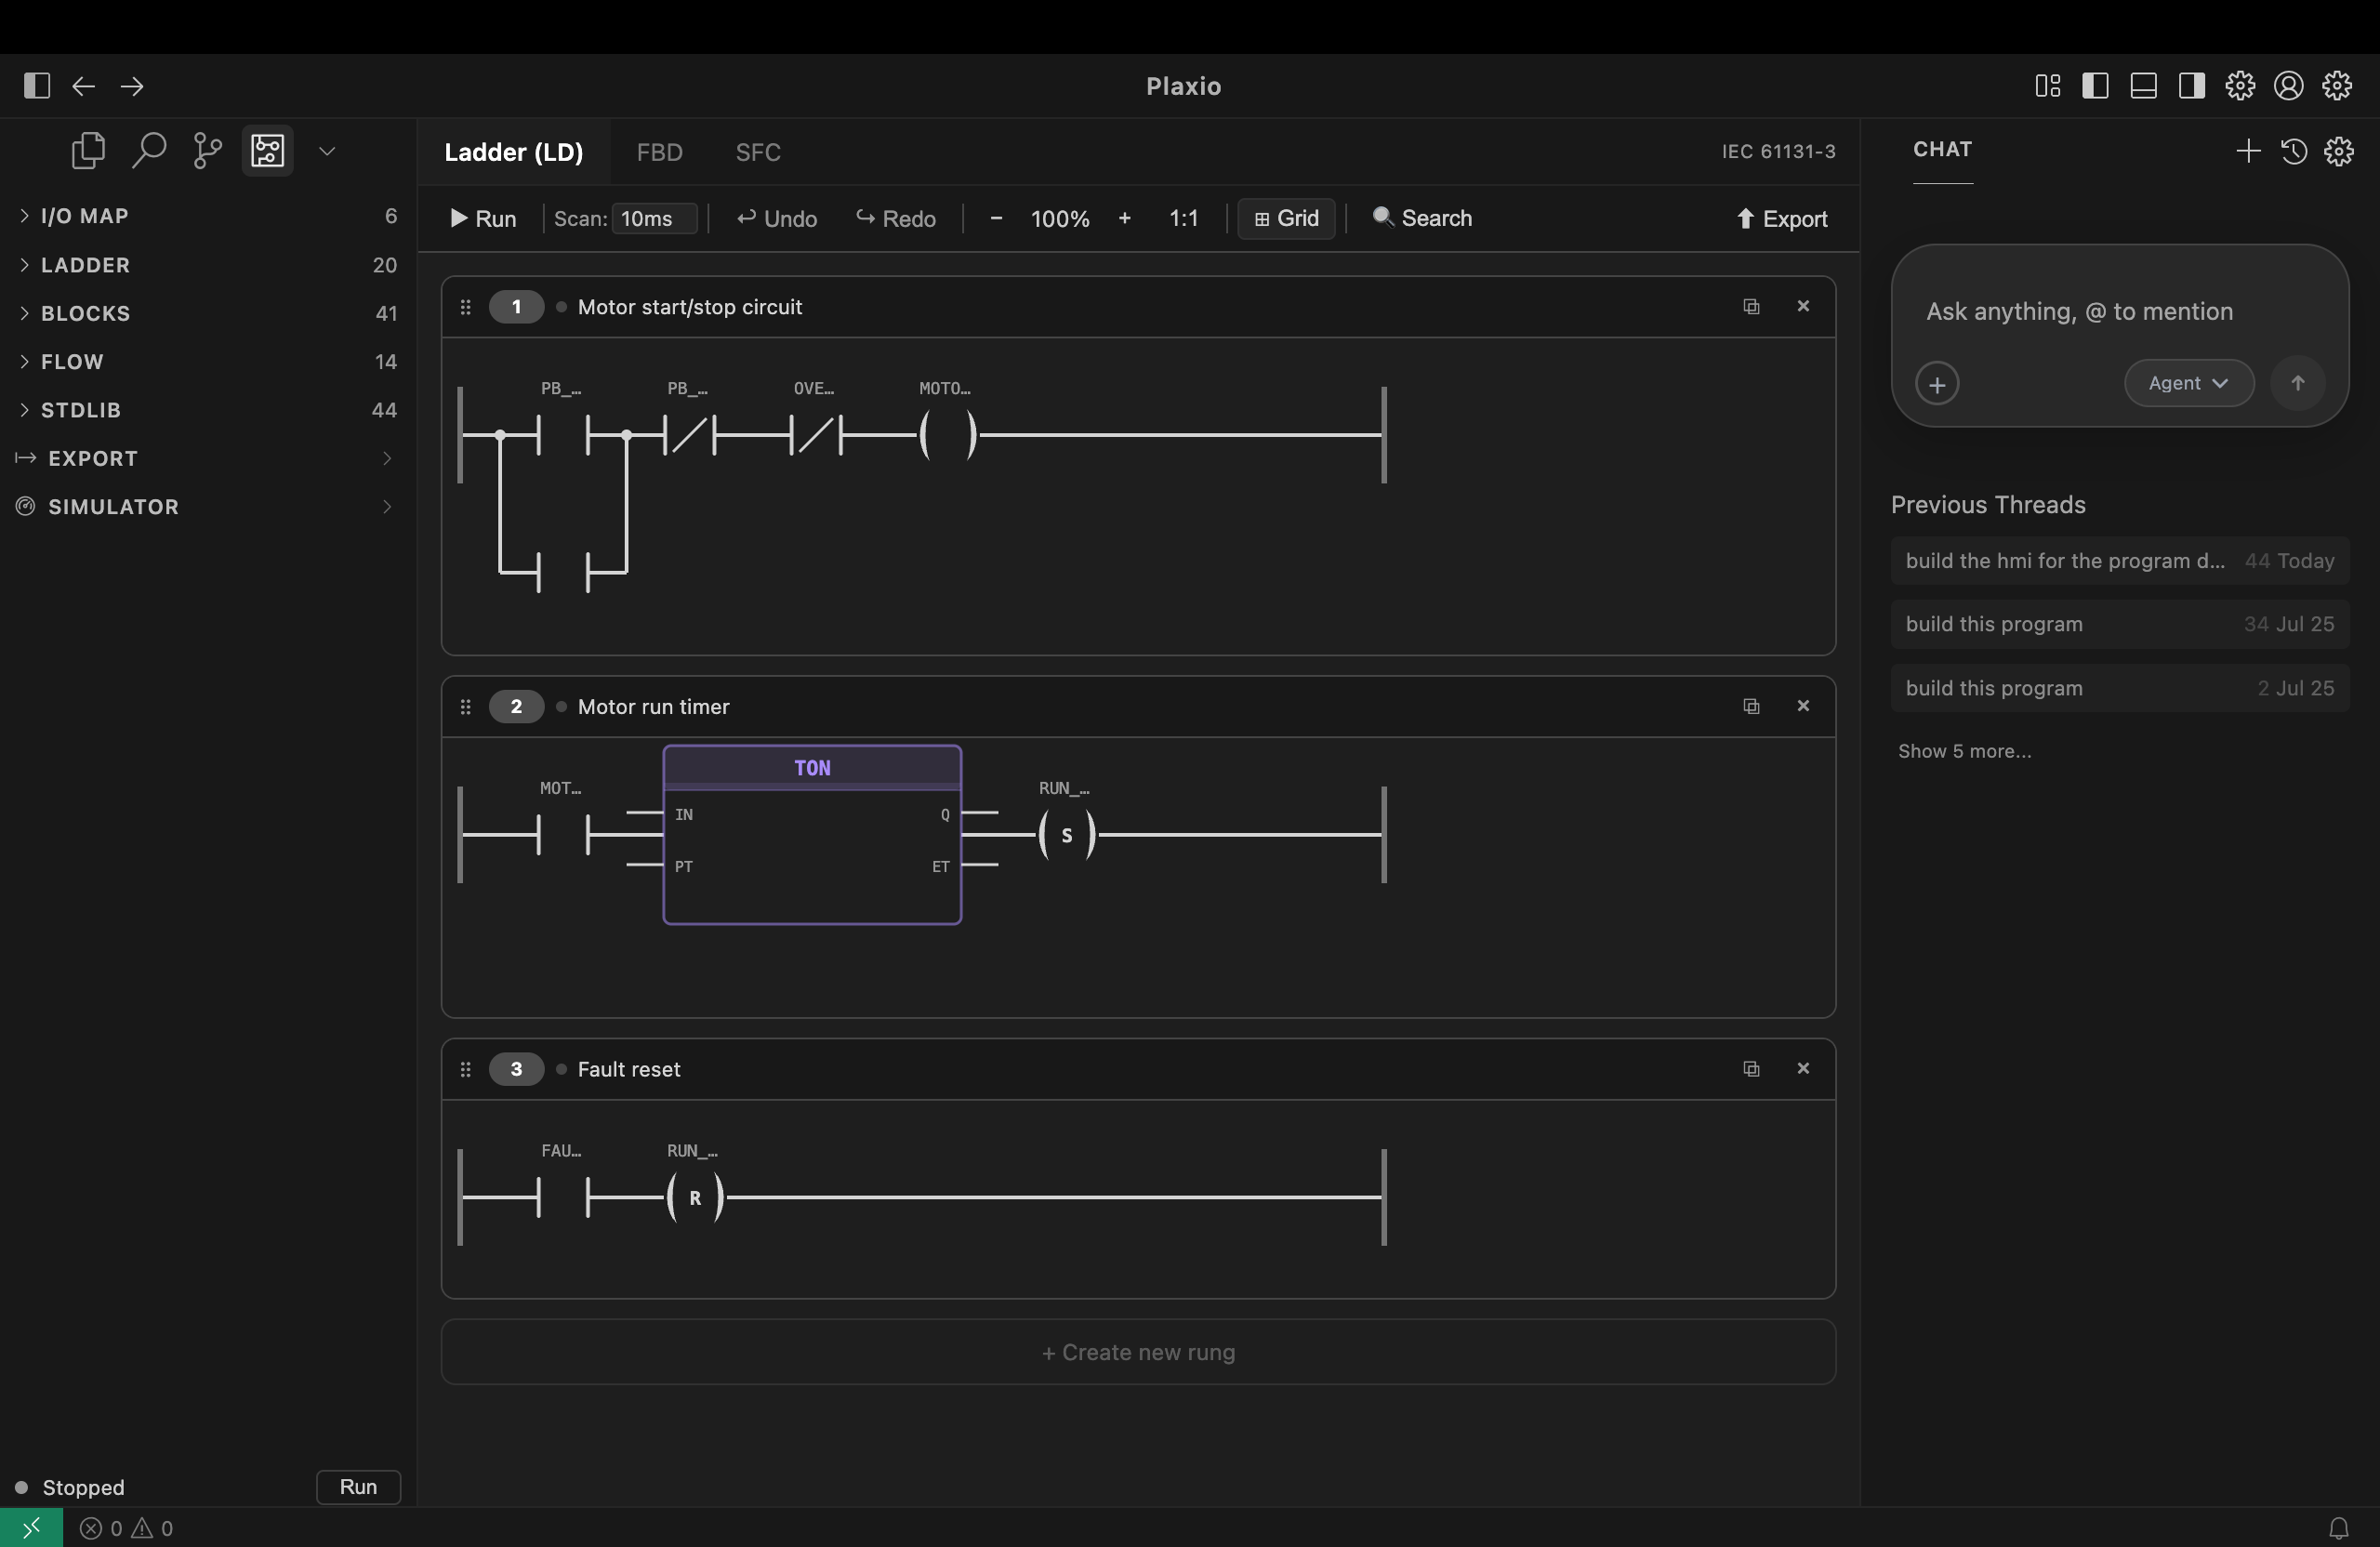2380x1547 pixels.
Task: Toggle the bottom panel layout icon
Action: coord(2143,86)
